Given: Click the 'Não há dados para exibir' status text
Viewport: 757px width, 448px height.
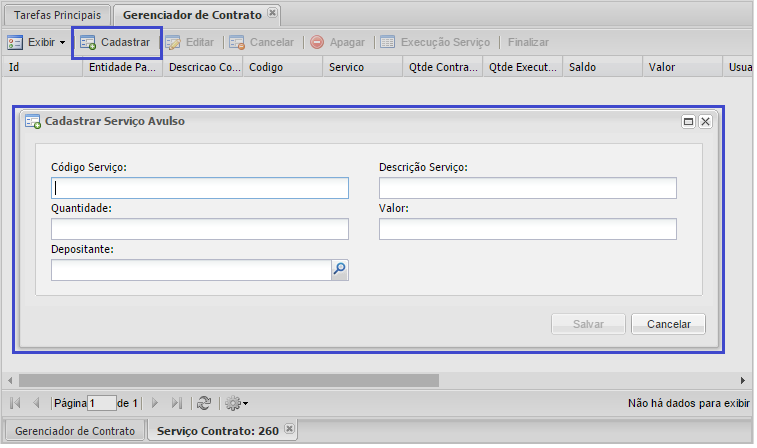Looking at the screenshot, I should click(689, 403).
